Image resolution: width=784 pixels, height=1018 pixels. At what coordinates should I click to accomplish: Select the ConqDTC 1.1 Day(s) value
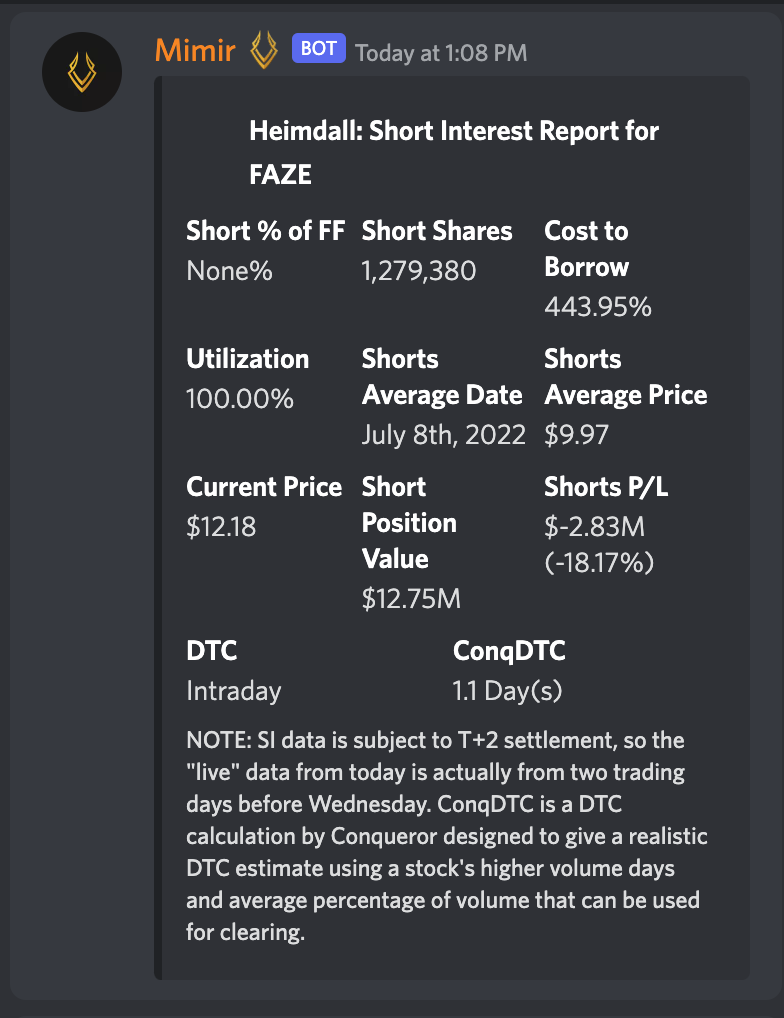507,691
